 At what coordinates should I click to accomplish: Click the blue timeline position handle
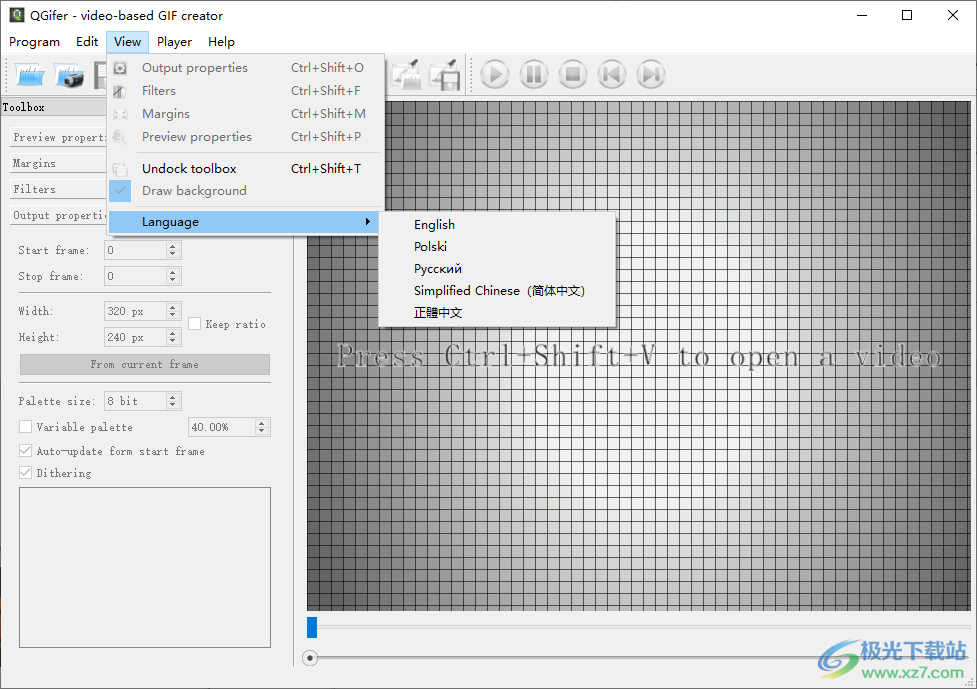coord(312,627)
